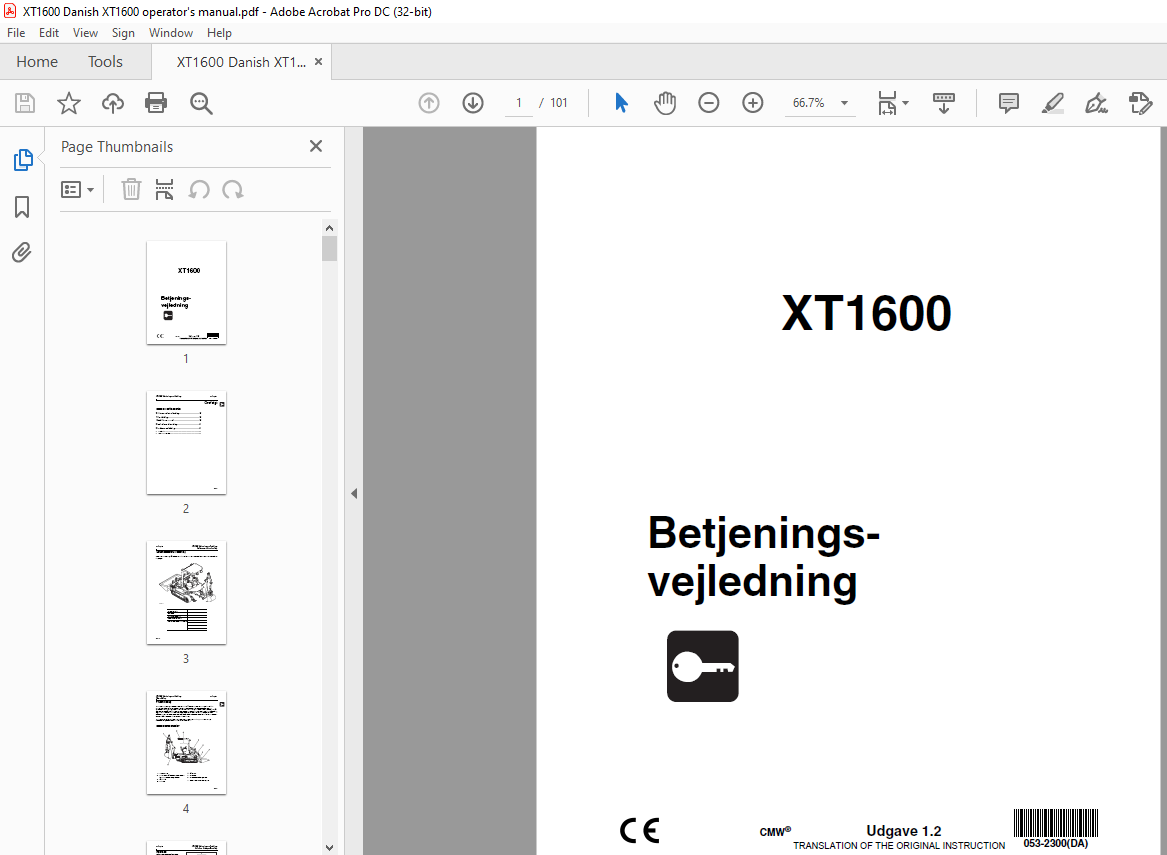
Task: Close the XT1600 Danish document tab
Action: (x=319, y=62)
